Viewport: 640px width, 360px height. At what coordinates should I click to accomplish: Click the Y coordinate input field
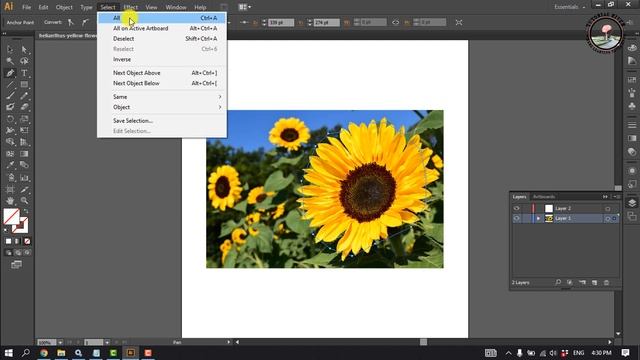[327, 22]
